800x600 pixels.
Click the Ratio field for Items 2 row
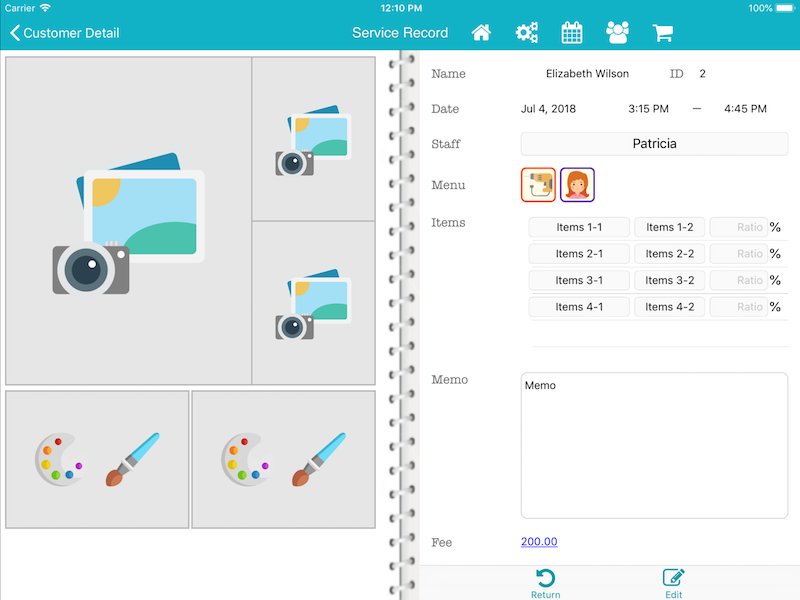coord(739,254)
